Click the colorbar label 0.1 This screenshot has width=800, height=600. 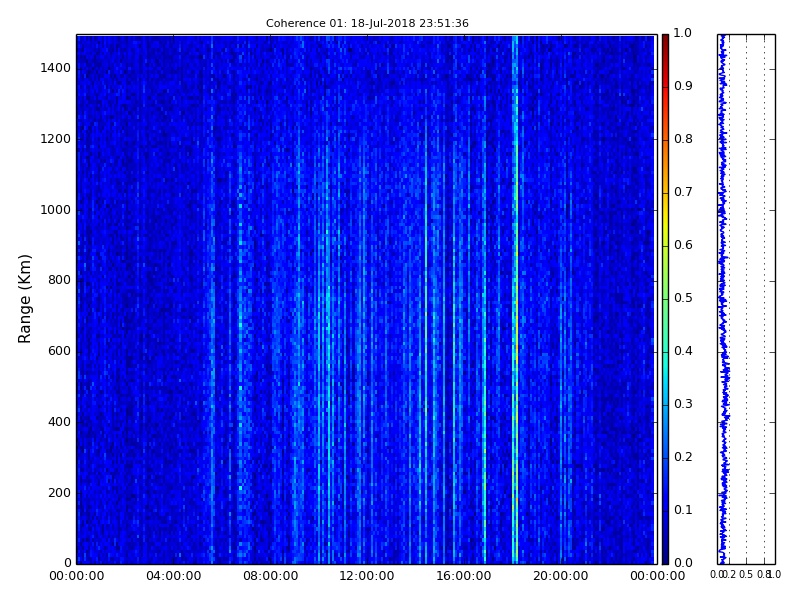683,510
